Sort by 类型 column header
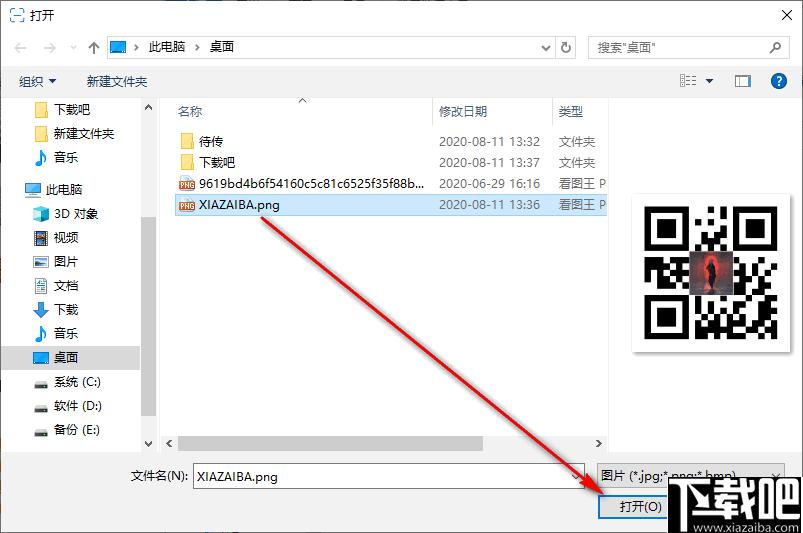This screenshot has height=533, width=803. pyautogui.click(x=570, y=112)
